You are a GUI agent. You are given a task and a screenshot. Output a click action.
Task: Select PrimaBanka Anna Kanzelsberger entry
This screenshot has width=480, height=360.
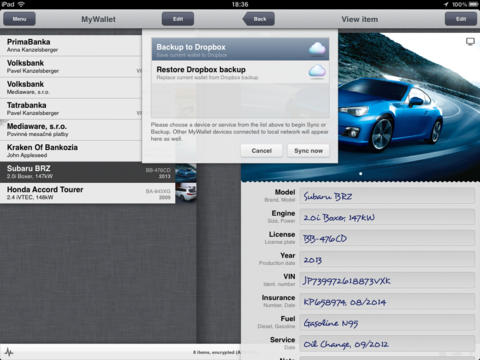click(x=71, y=46)
